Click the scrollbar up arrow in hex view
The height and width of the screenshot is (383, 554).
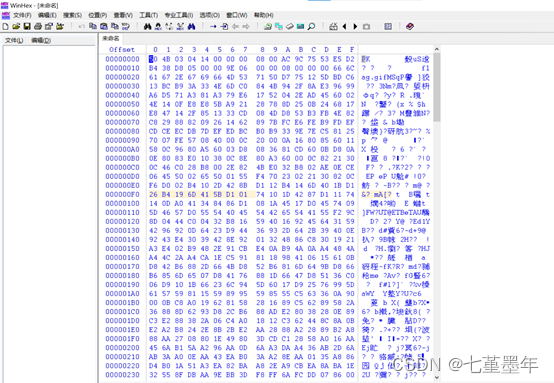[437, 49]
